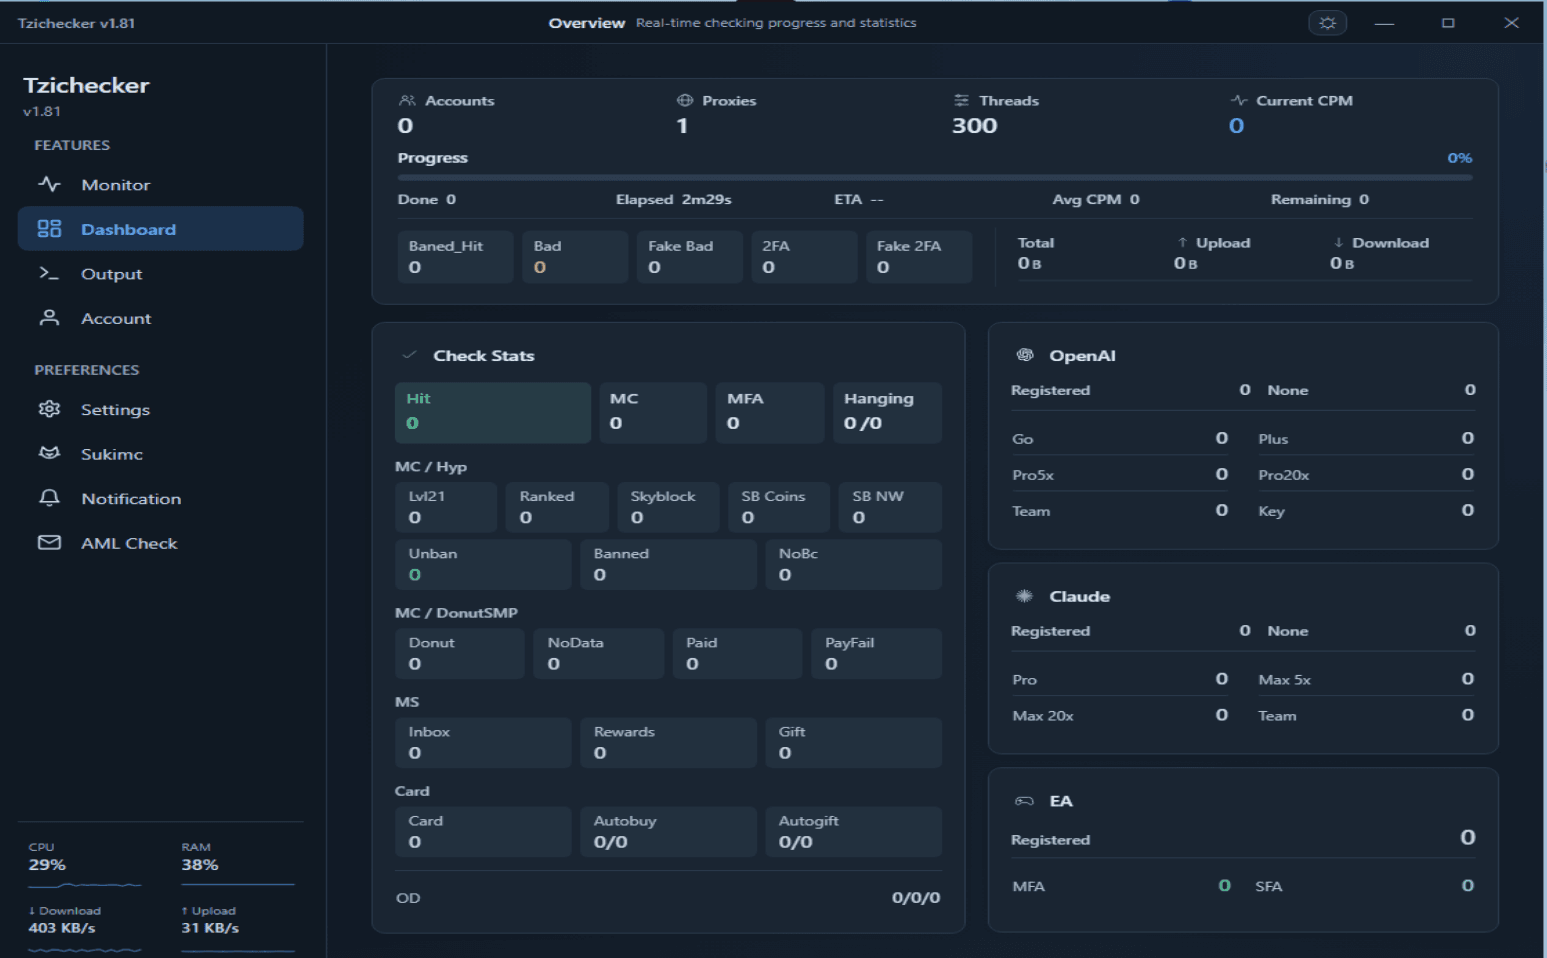1547x958 pixels.
Task: Click the Monitor pulse icon in sidebar
Action: pyautogui.click(x=49, y=184)
